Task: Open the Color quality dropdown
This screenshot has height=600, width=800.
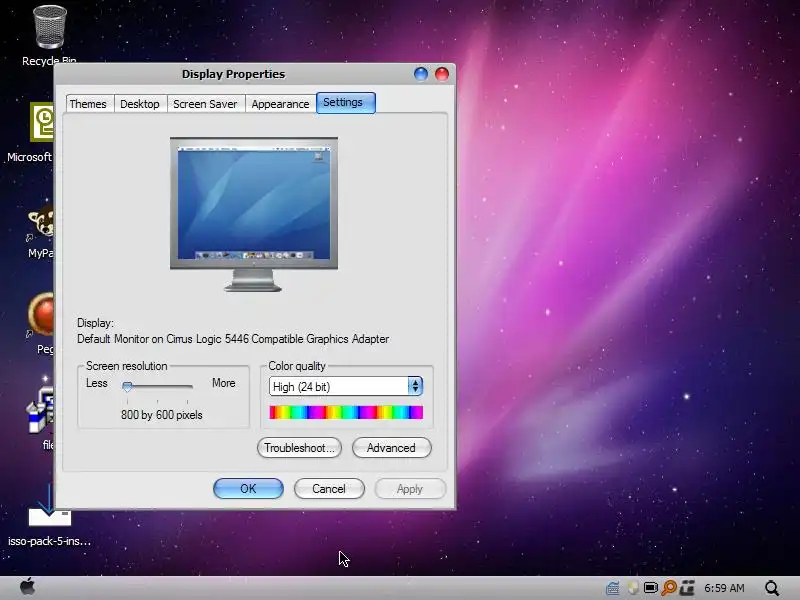Action: (x=346, y=386)
